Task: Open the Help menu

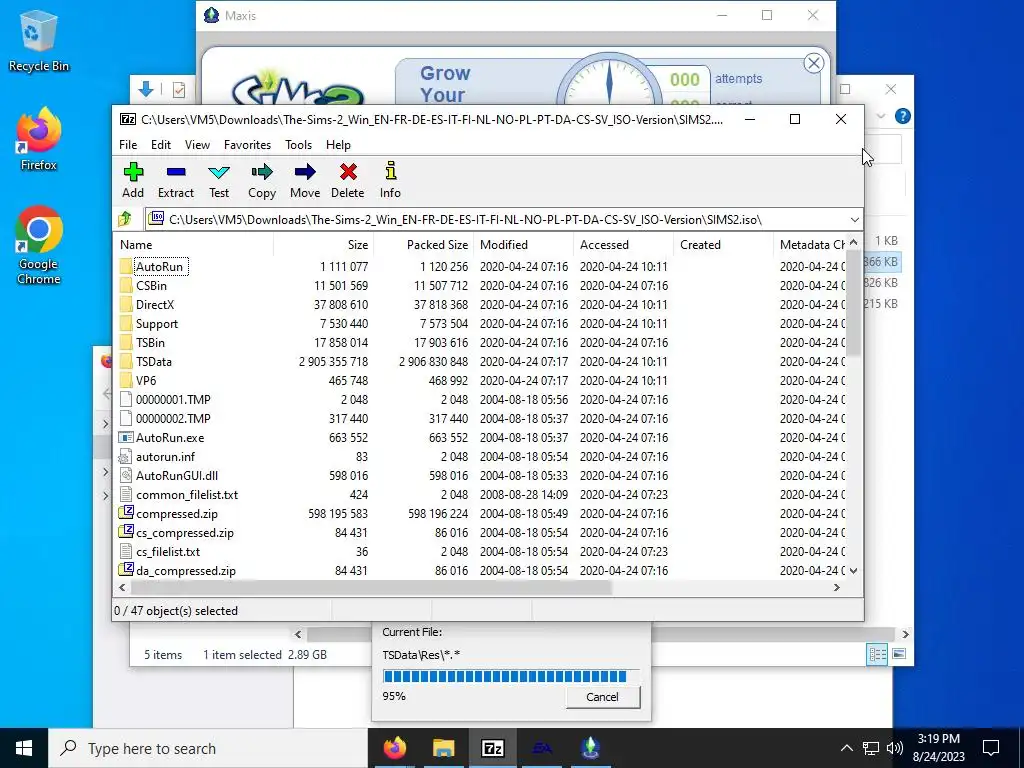Action: click(x=338, y=145)
